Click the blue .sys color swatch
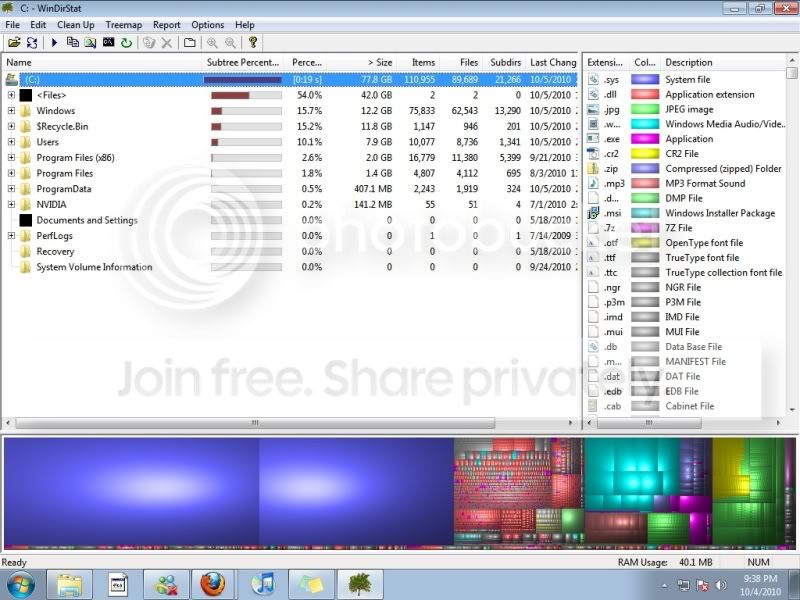 pos(645,80)
